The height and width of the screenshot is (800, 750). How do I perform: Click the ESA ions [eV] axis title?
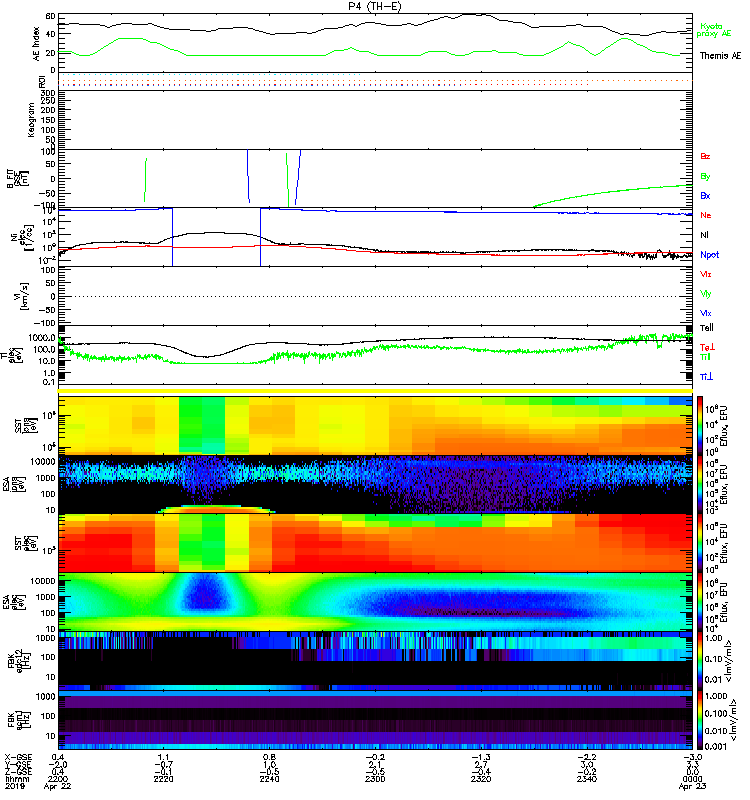pyautogui.click(x=12, y=484)
